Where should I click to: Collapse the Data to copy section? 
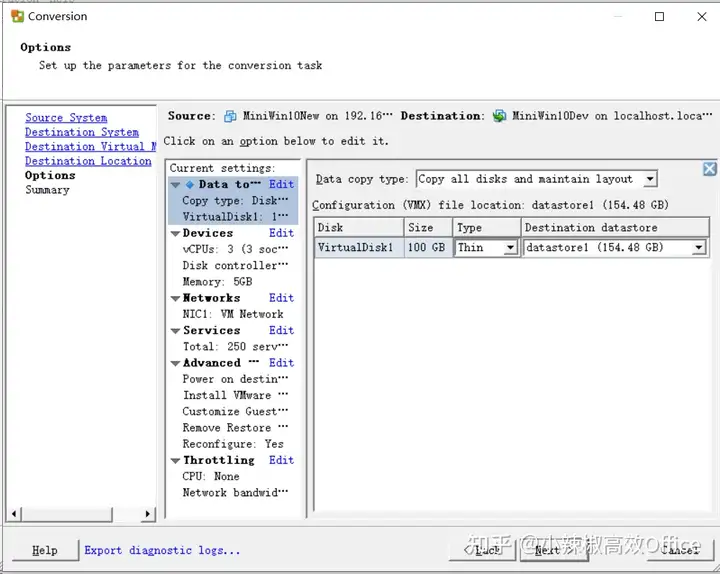tap(175, 185)
